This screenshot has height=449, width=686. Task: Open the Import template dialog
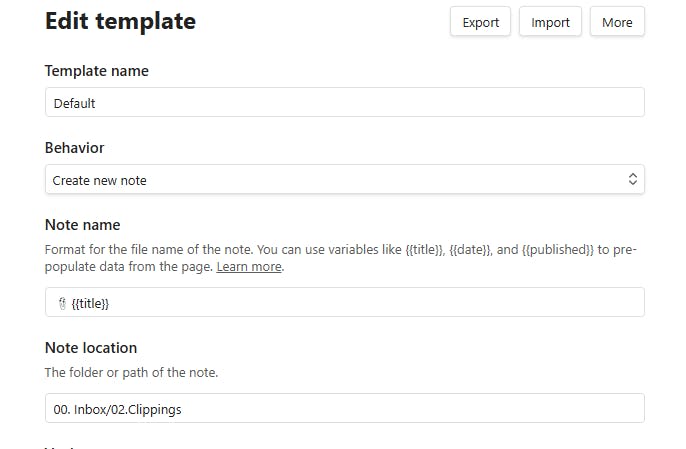[x=550, y=22]
